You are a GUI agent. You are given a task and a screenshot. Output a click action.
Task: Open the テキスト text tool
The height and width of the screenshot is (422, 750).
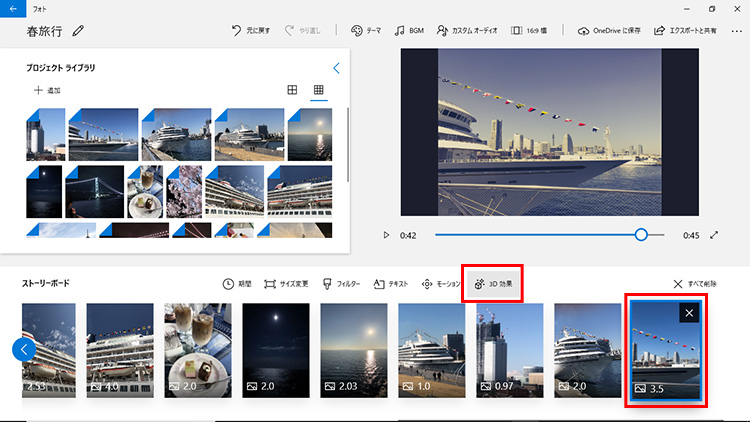[391, 284]
